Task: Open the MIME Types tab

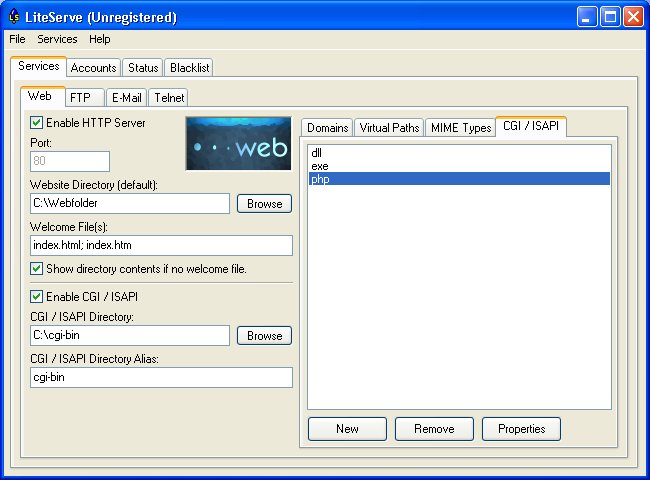Action: point(461,127)
